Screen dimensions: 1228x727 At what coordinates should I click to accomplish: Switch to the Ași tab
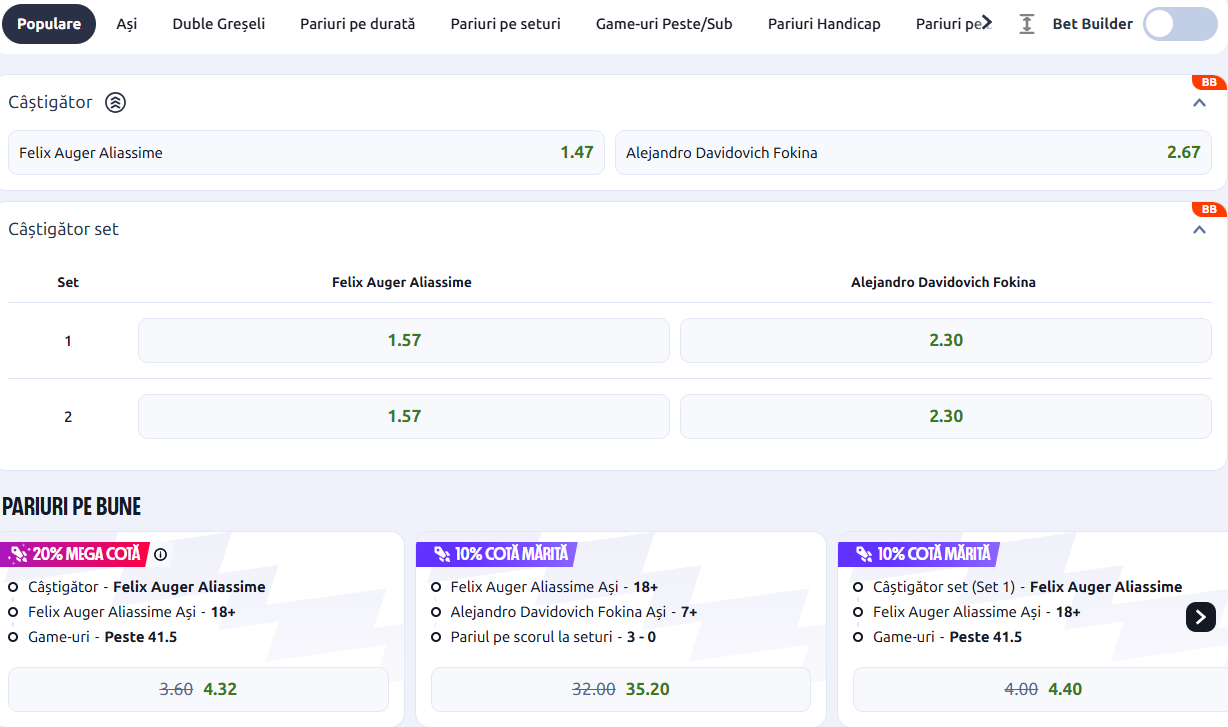[127, 24]
